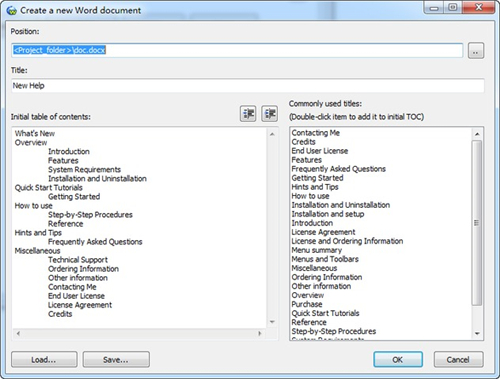Click the Load... button
500x379 pixels.
(44, 360)
